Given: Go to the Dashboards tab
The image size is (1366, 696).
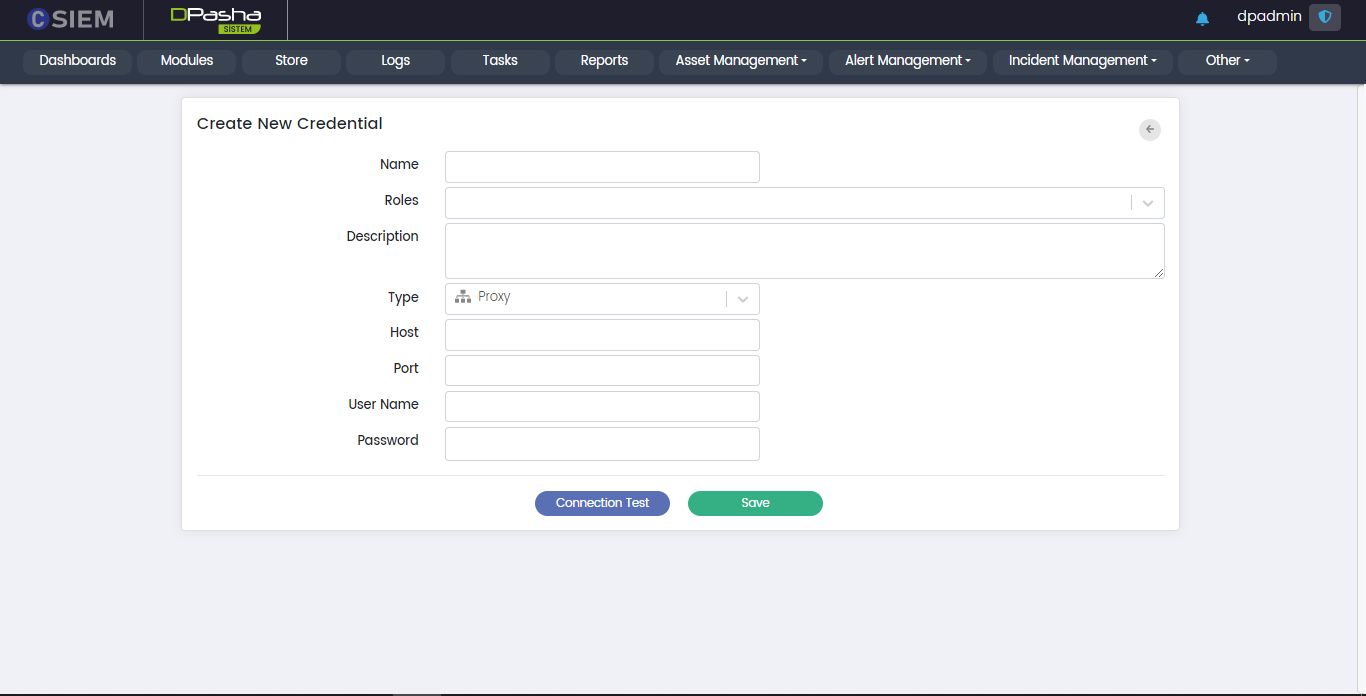Looking at the screenshot, I should pyautogui.click(x=77, y=61).
